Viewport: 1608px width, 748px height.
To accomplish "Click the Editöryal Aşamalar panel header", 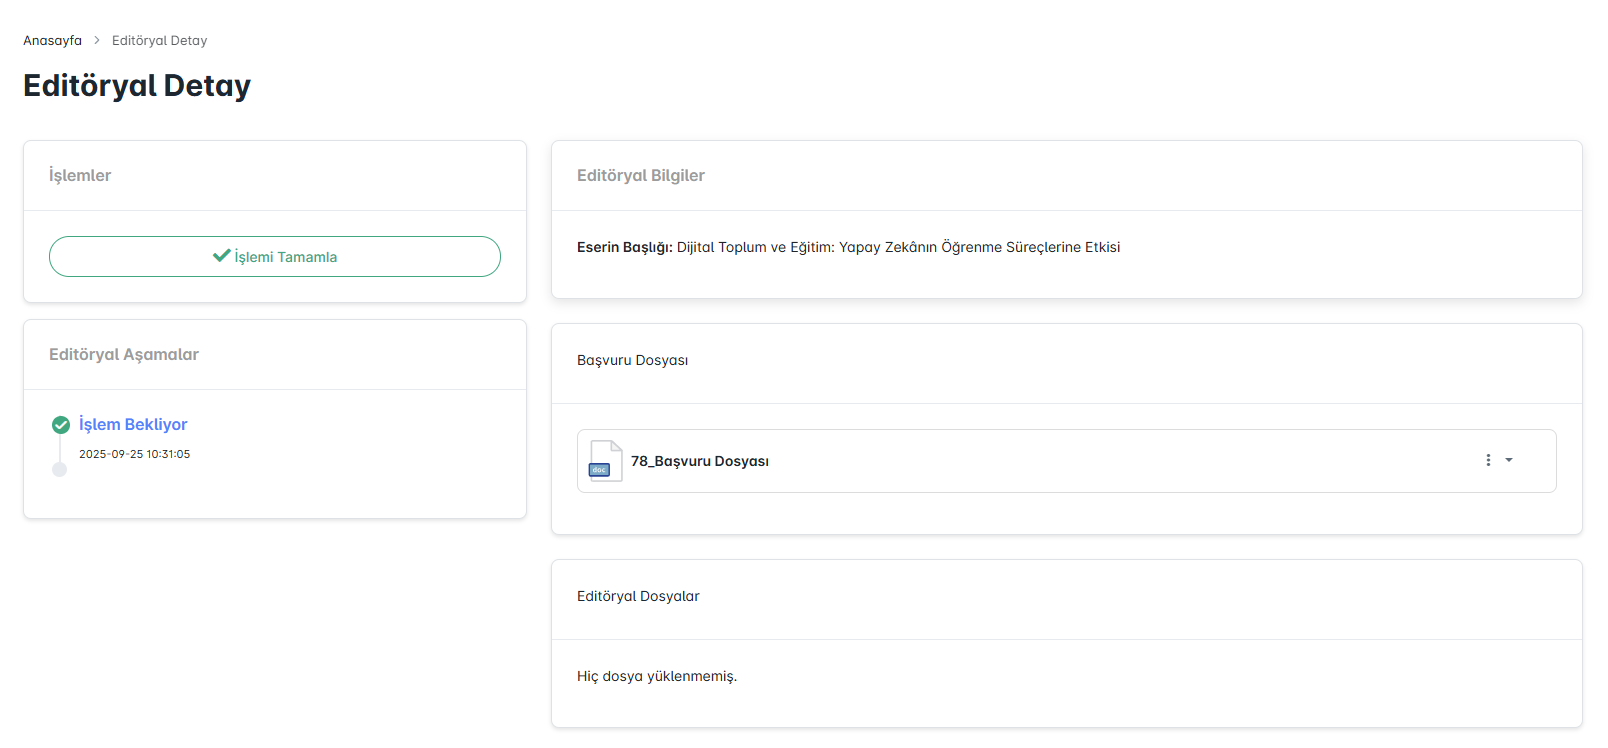I will pos(124,355).
